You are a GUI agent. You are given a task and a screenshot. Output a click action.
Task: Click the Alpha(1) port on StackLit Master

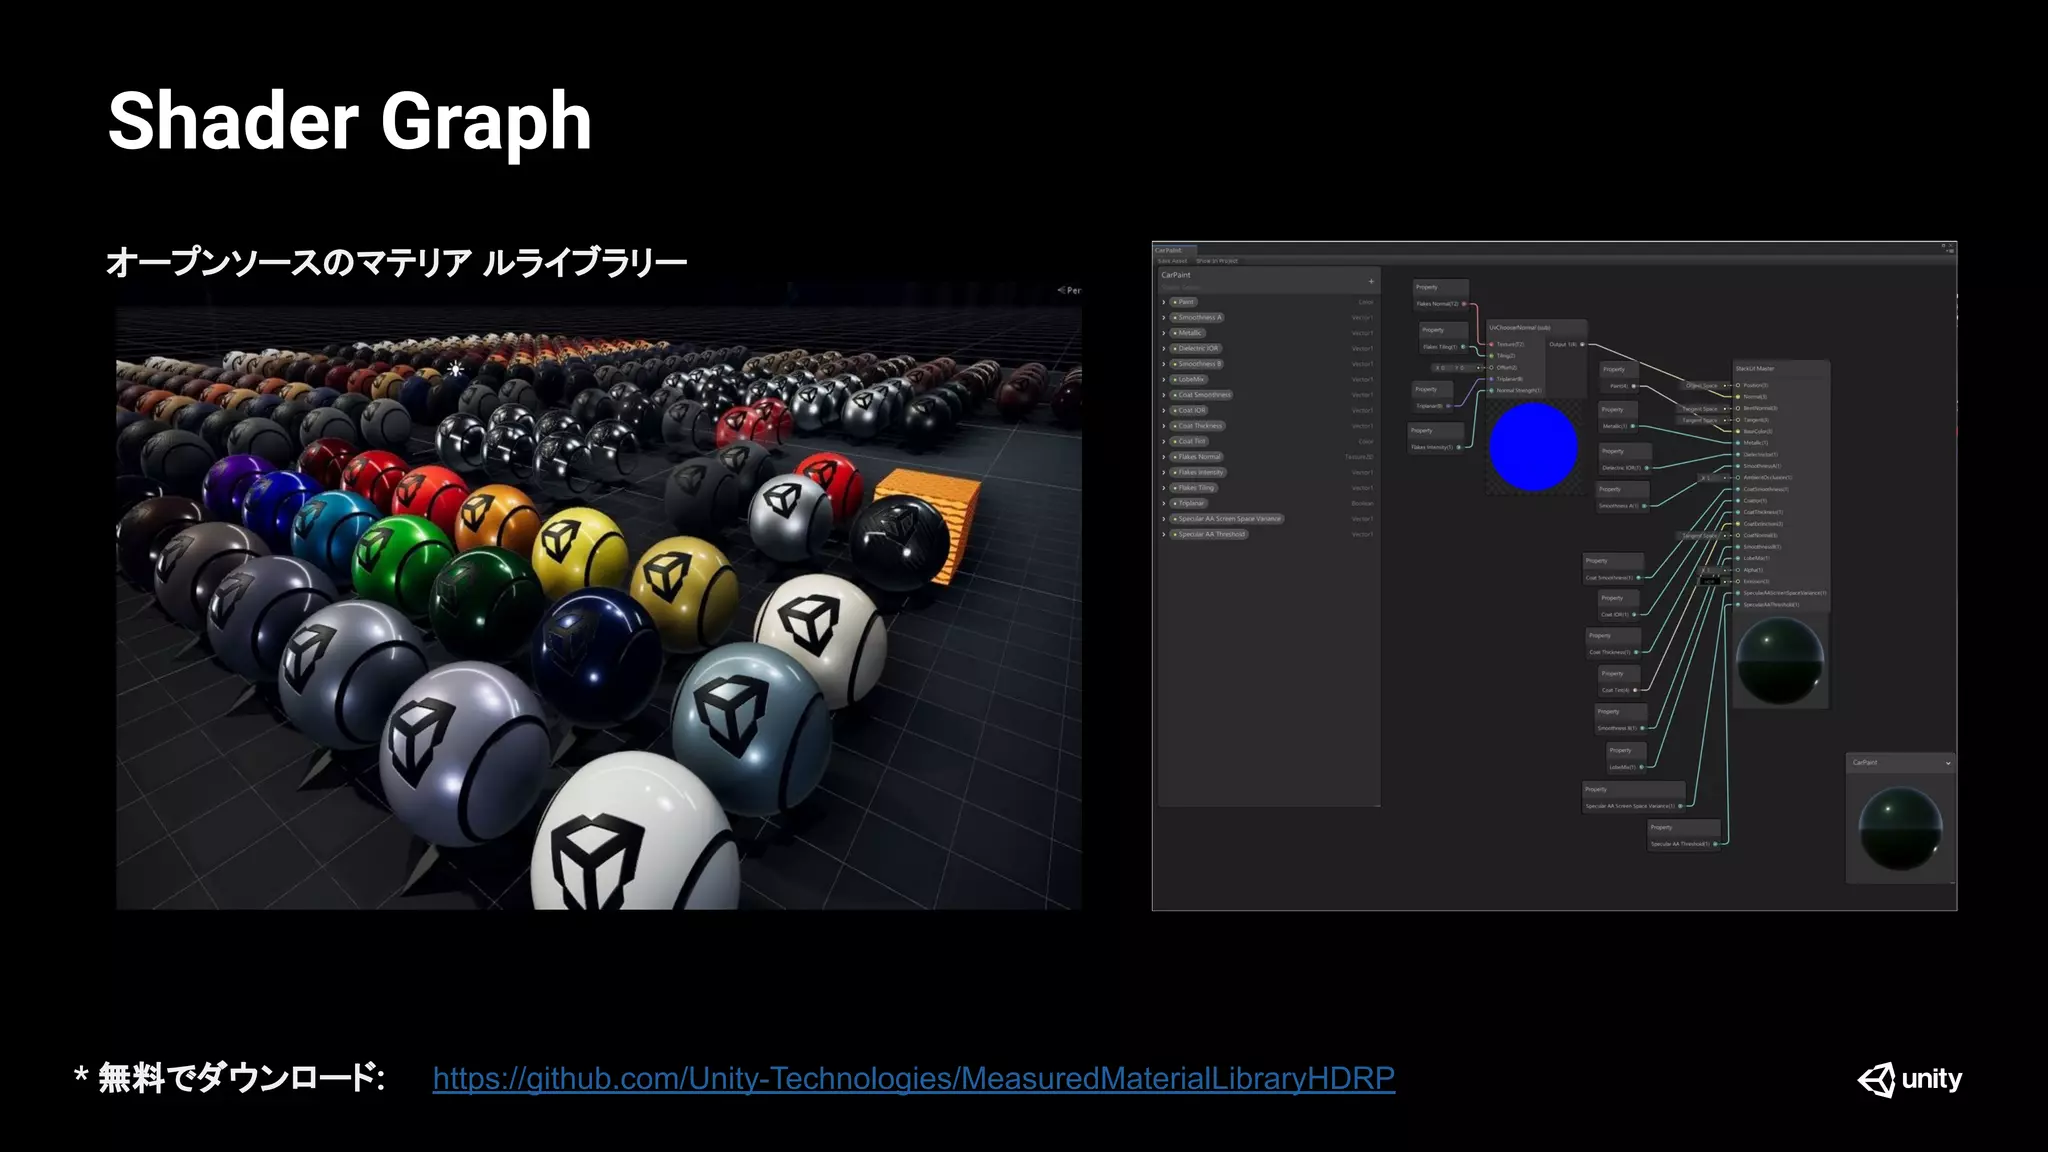1738,570
